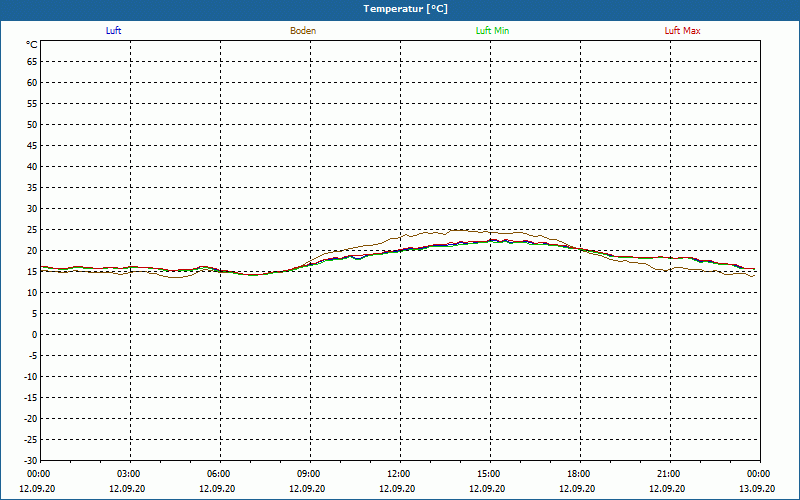The width and height of the screenshot is (800, 500).
Task: Click the 25 value on y-axis
Action: (x=32, y=230)
